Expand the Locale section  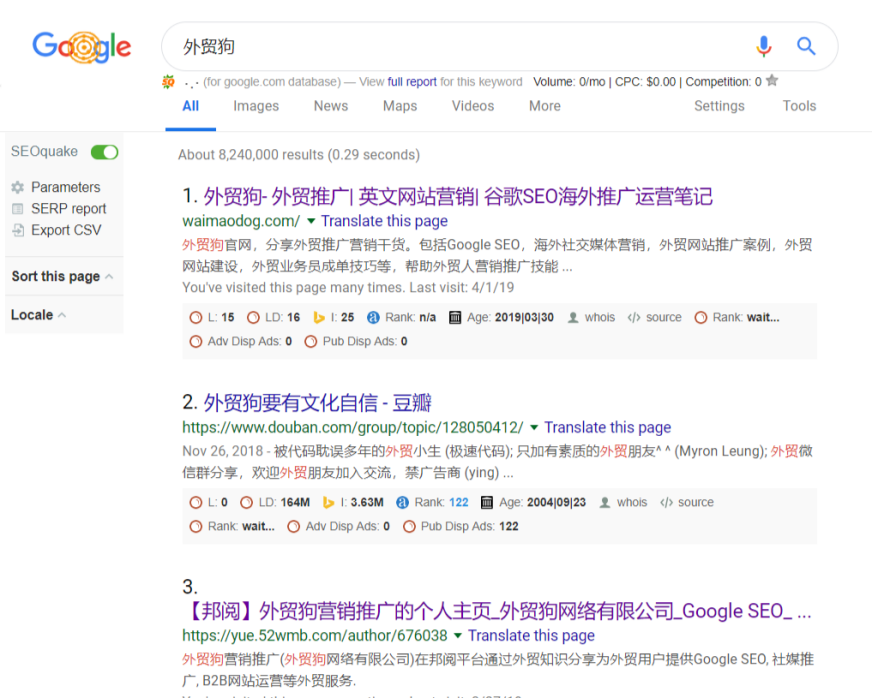pyautogui.click(x=38, y=315)
